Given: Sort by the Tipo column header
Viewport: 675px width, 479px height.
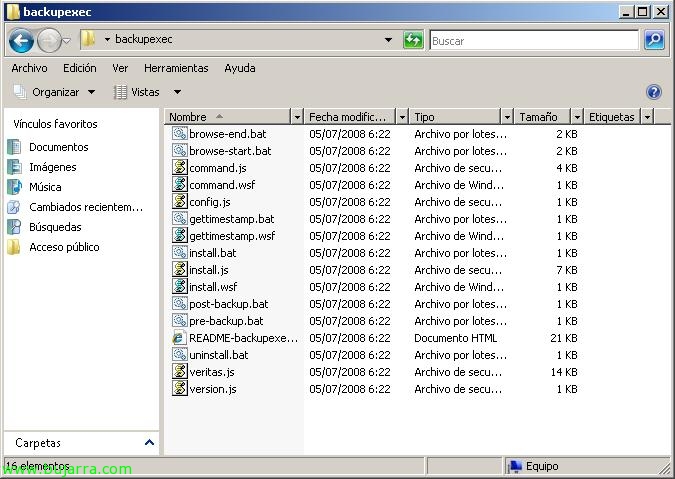Looking at the screenshot, I should point(455,117).
